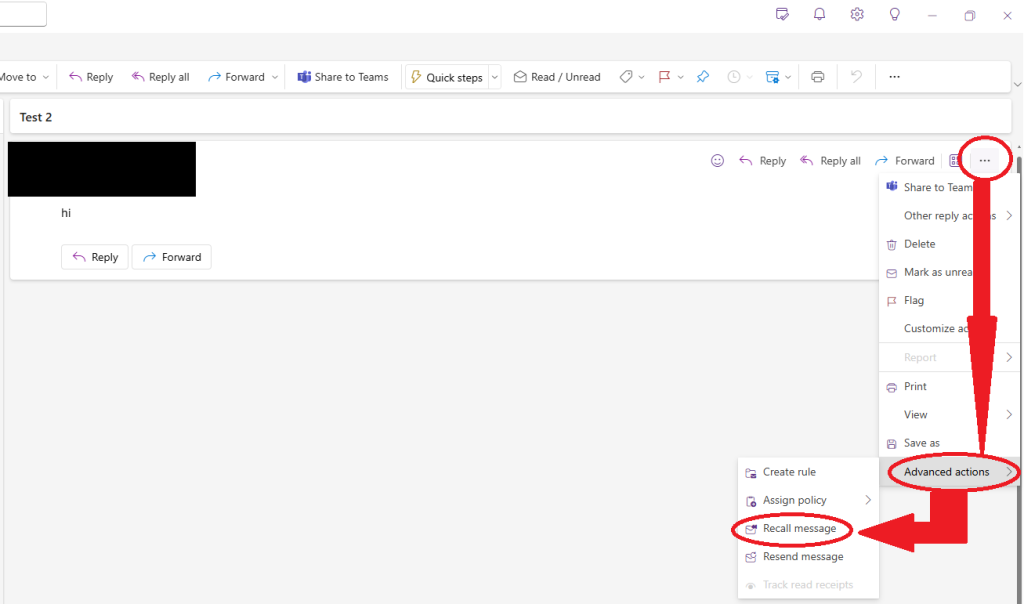Click Share to Teams in the toolbar

point(343,77)
